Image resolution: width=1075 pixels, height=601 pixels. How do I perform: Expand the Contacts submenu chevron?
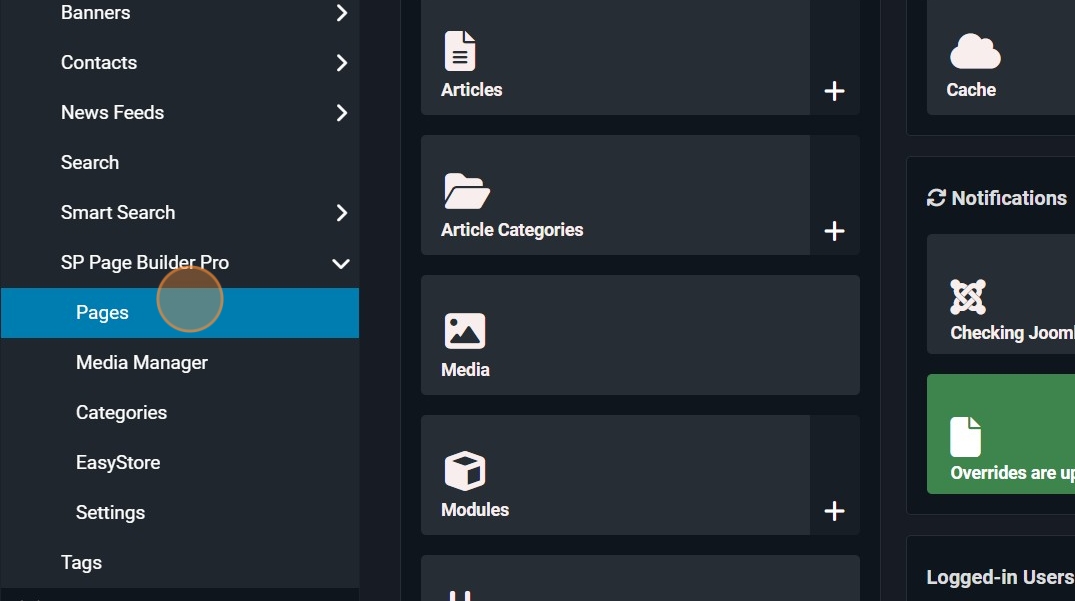(x=341, y=63)
